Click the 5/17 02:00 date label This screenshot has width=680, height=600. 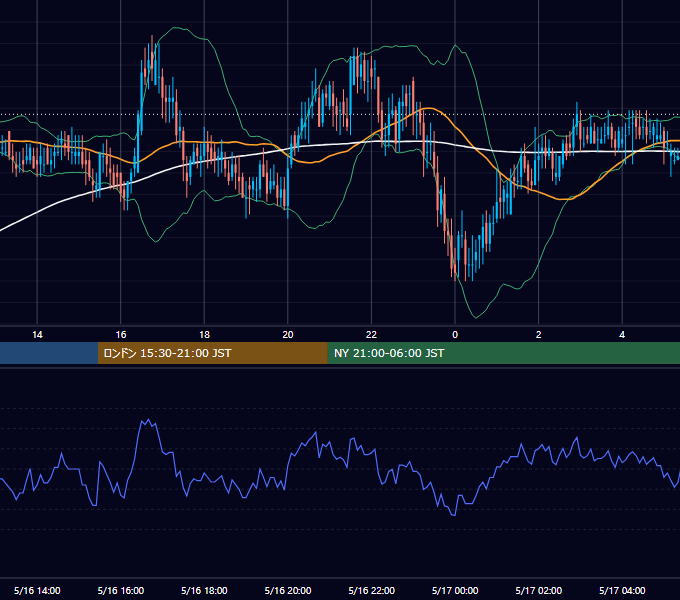click(539, 590)
